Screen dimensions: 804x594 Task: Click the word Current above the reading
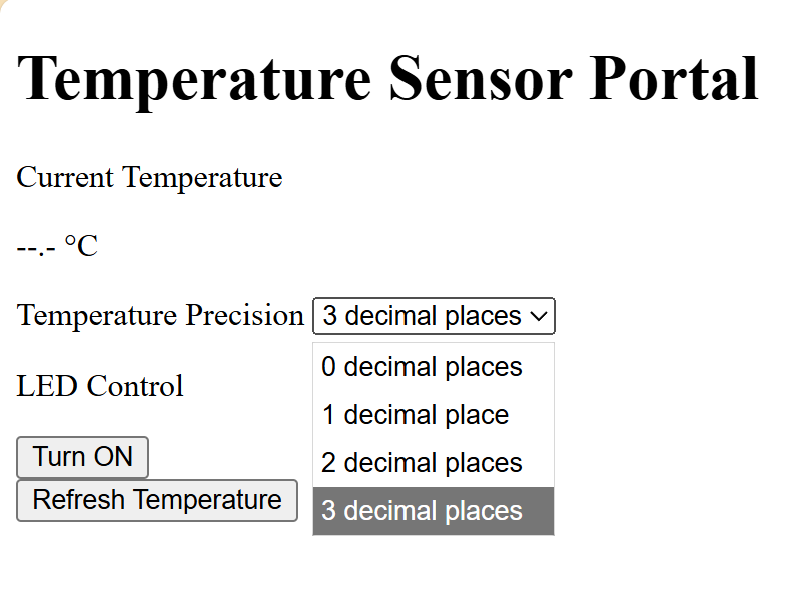tap(66, 178)
